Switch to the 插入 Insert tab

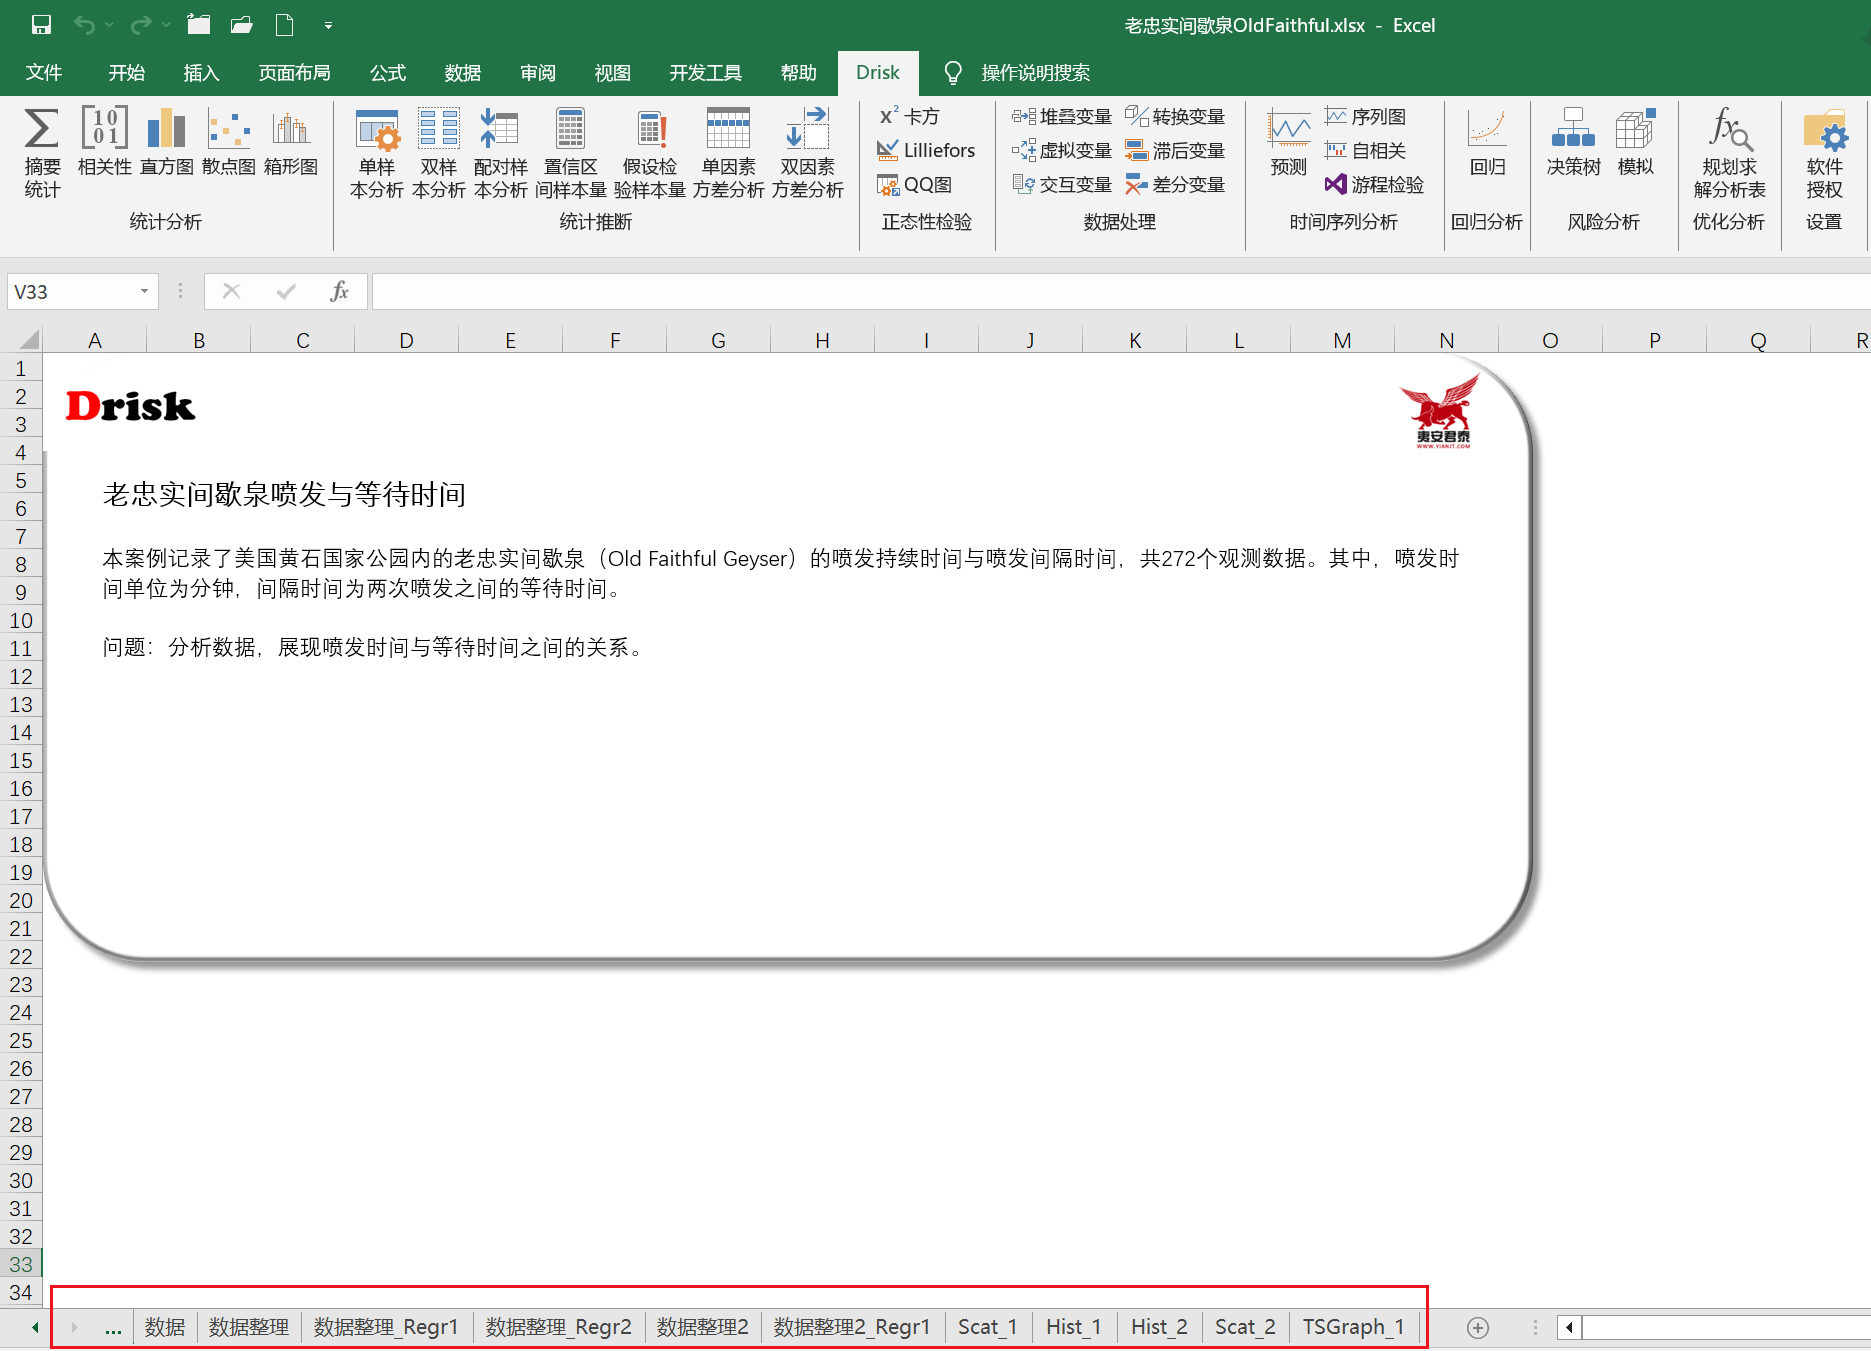click(201, 72)
